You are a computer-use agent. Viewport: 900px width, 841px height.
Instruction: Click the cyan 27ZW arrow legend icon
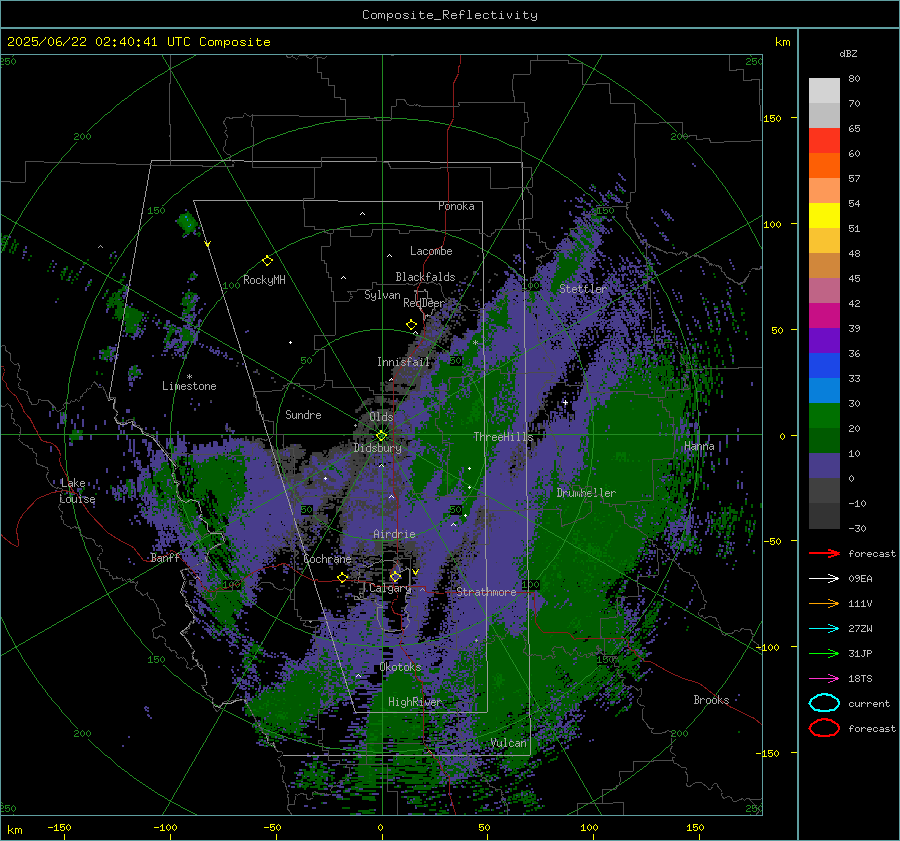coord(824,629)
